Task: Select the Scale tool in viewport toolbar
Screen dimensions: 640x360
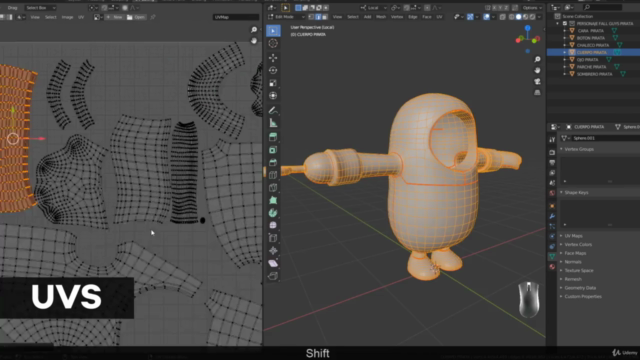Action: pos(273,83)
